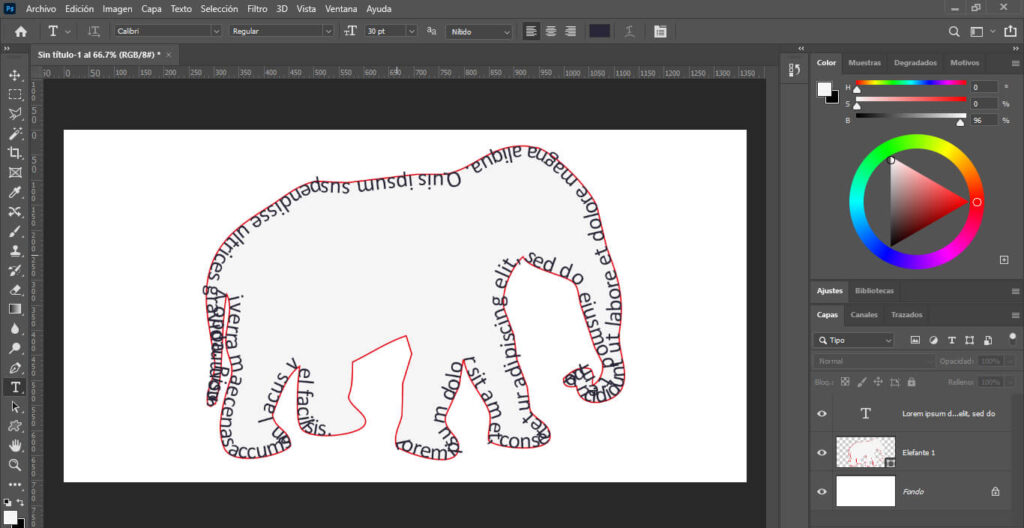Click the text color swatch in options bar
This screenshot has height=528, width=1024.
[600, 31]
